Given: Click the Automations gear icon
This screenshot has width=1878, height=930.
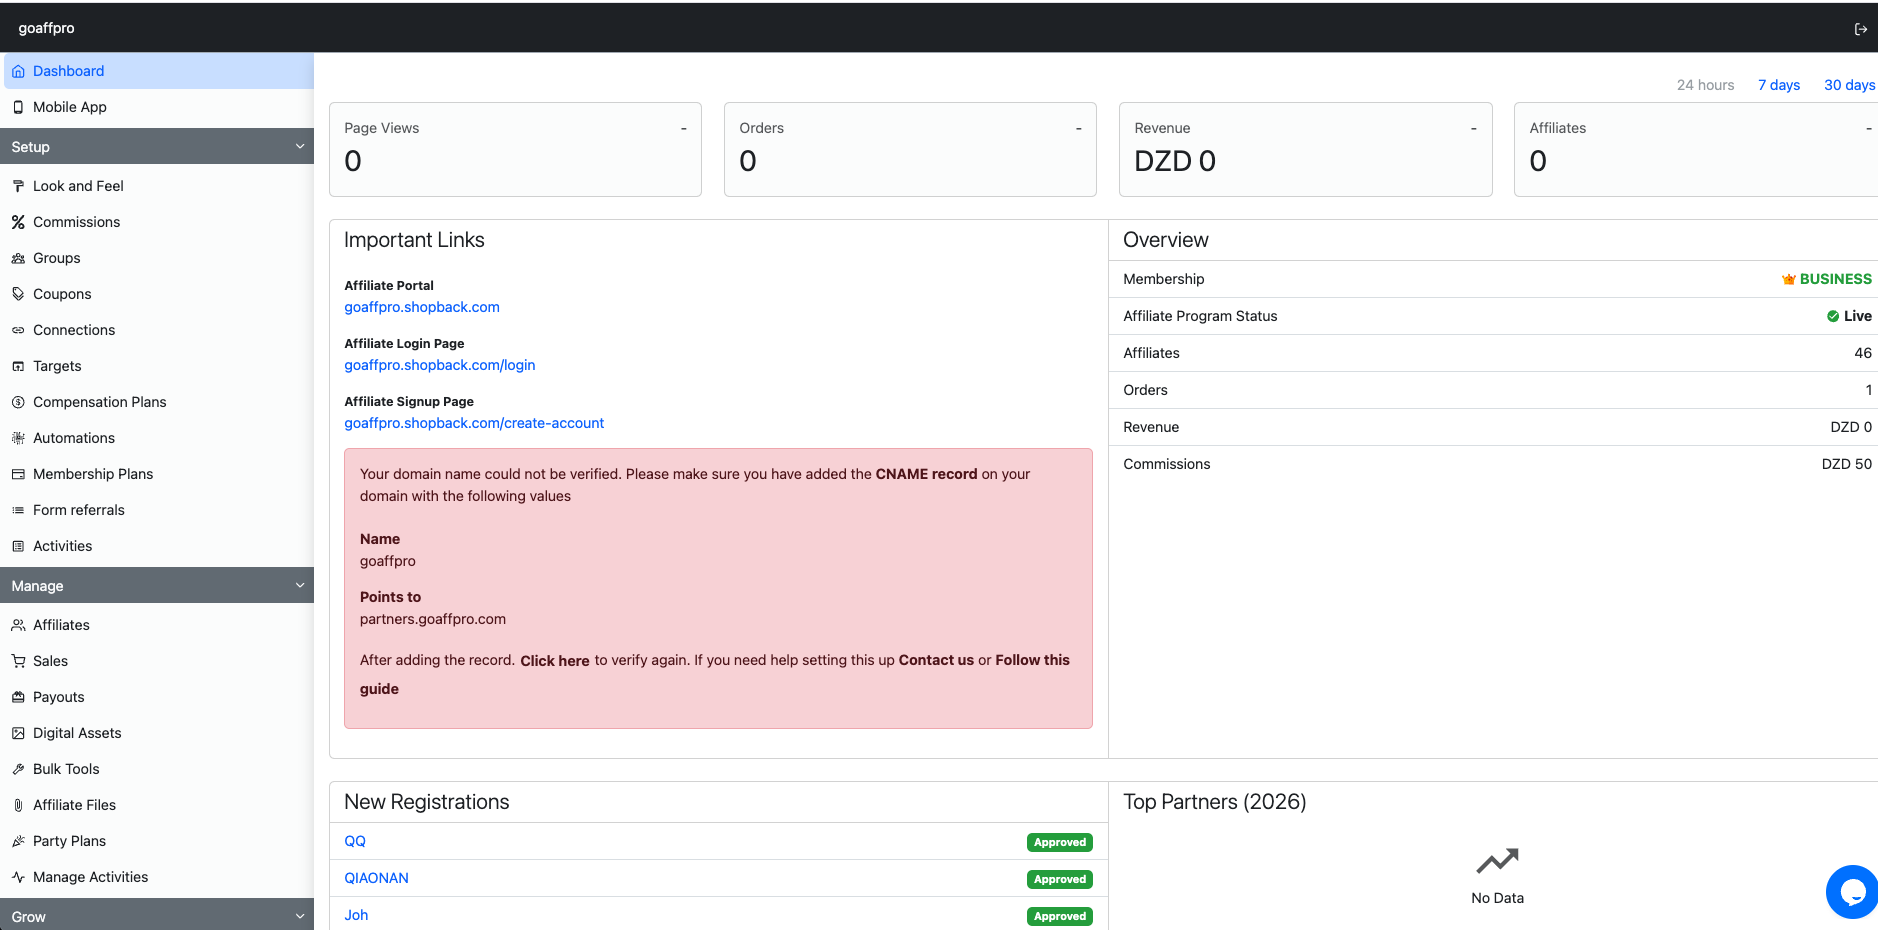Looking at the screenshot, I should point(18,438).
